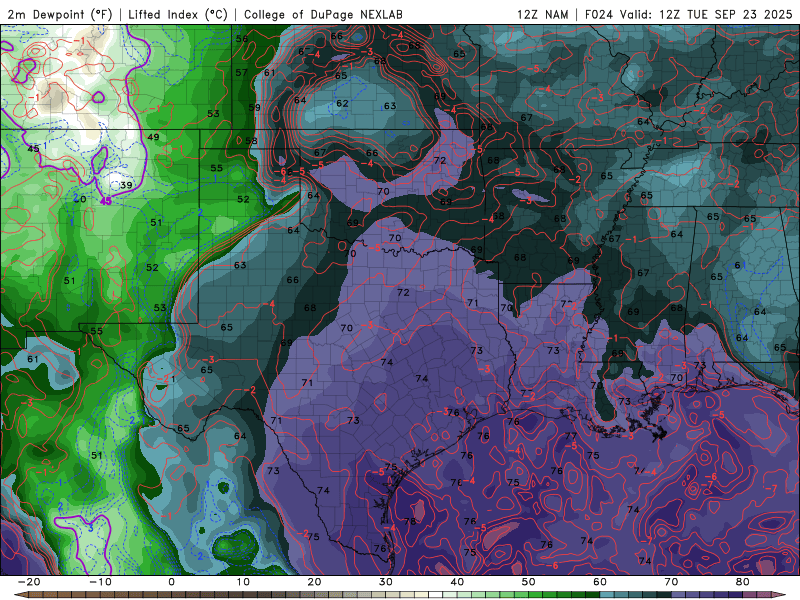Click the "59" dewpoint value on map
800x600 pixels.
[x=254, y=107]
